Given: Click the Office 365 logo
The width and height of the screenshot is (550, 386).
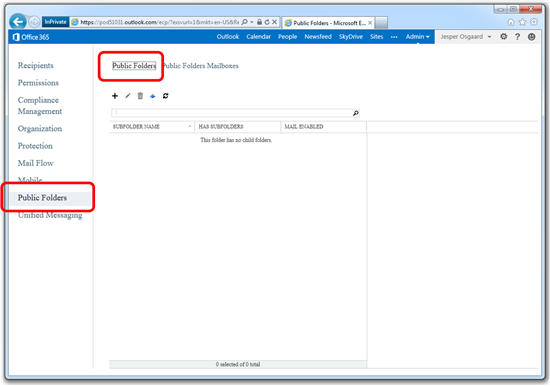Looking at the screenshot, I should [x=31, y=37].
